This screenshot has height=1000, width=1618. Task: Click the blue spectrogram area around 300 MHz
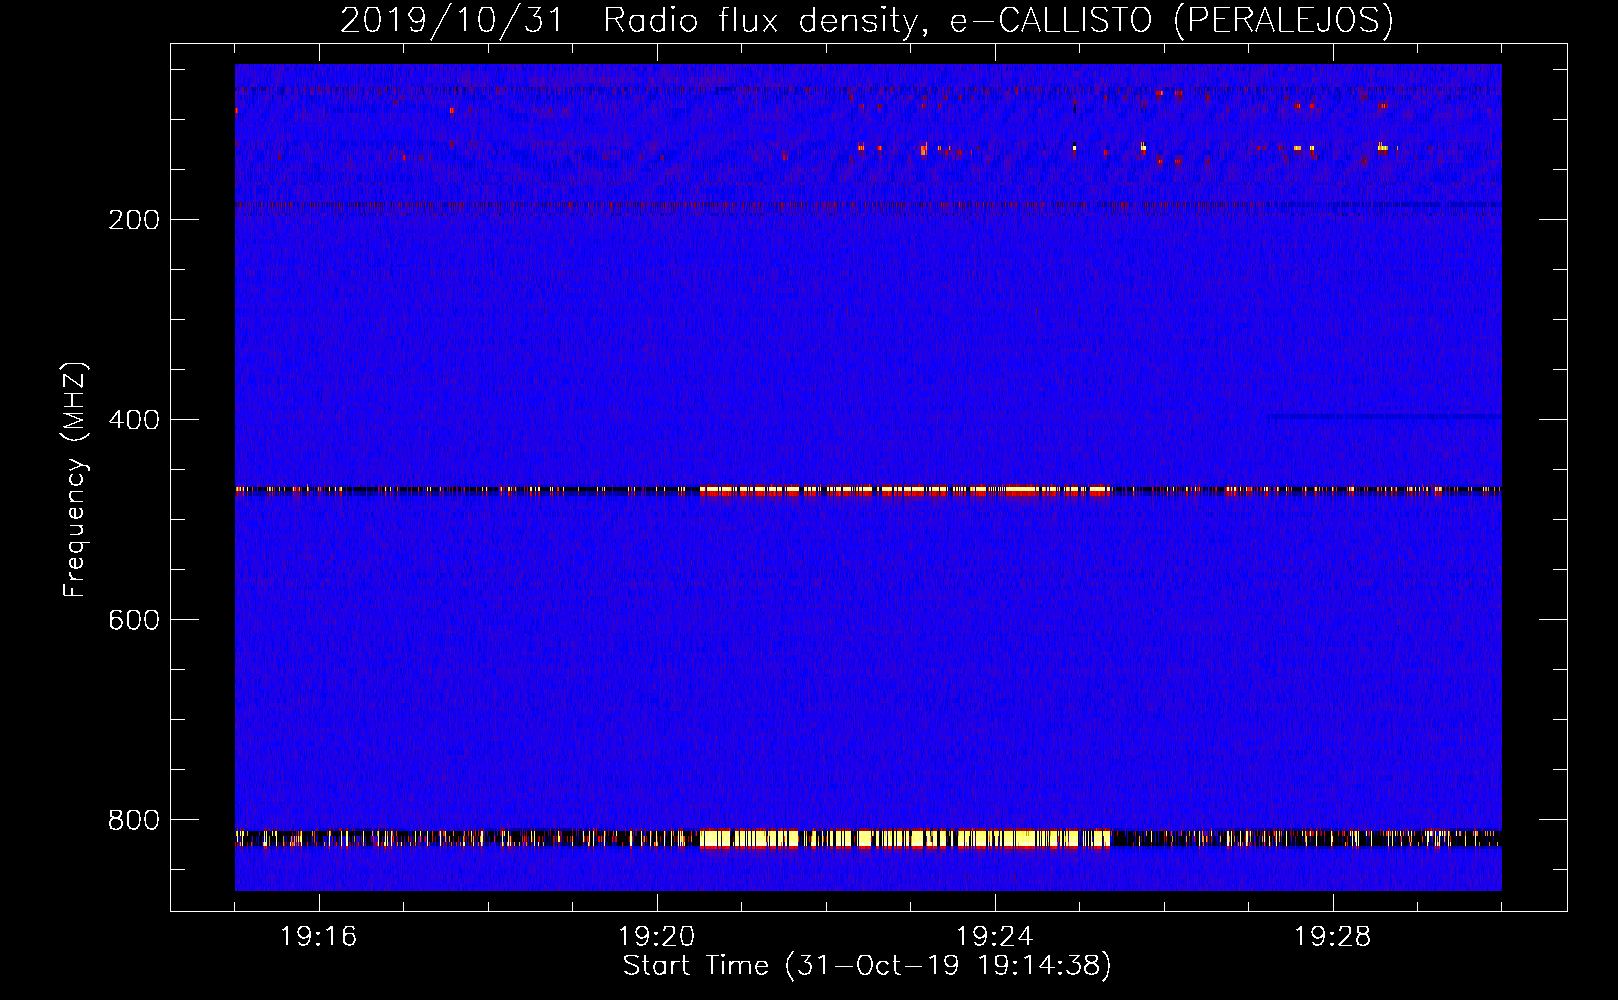(868, 320)
